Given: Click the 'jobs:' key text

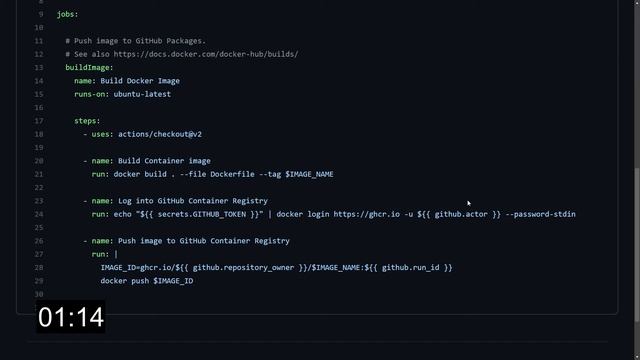Looking at the screenshot, I should coord(67,14).
